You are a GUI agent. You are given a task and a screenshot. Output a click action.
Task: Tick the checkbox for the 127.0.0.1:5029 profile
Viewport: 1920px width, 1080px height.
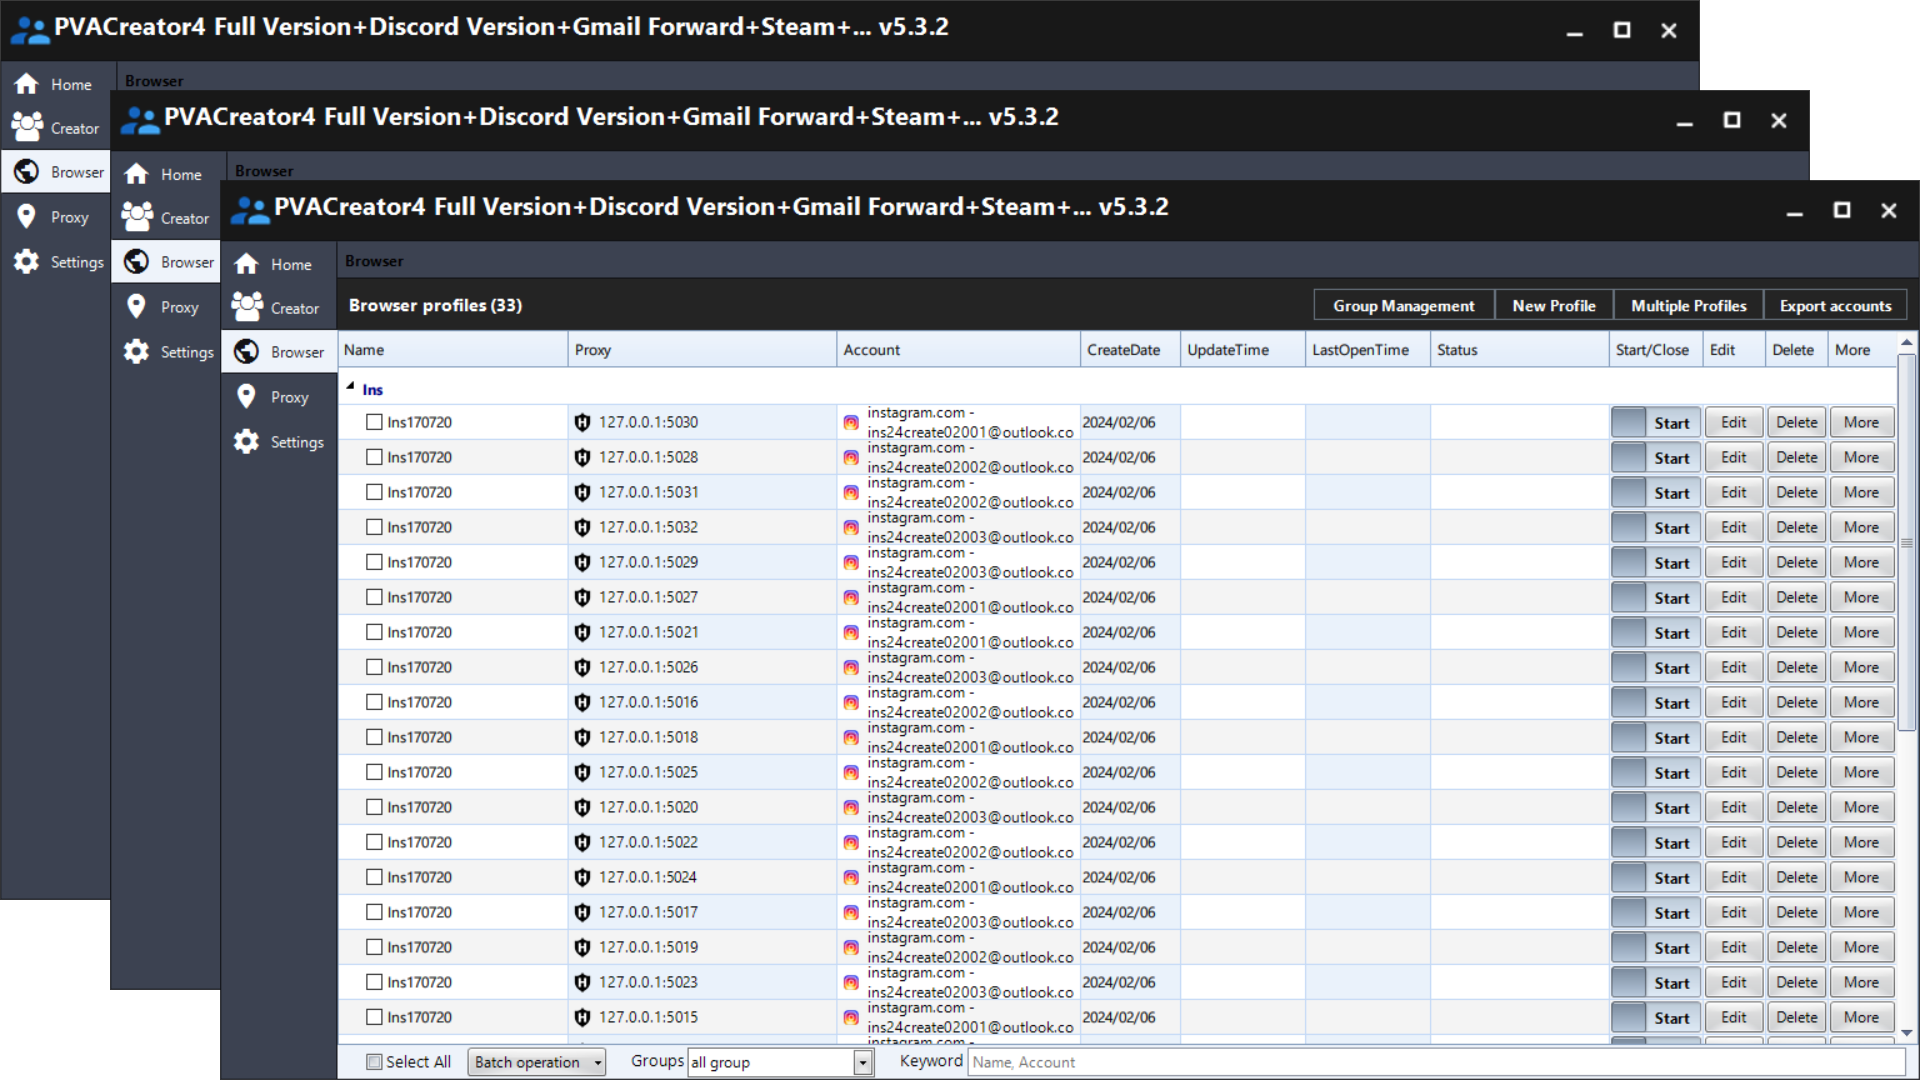(374, 562)
